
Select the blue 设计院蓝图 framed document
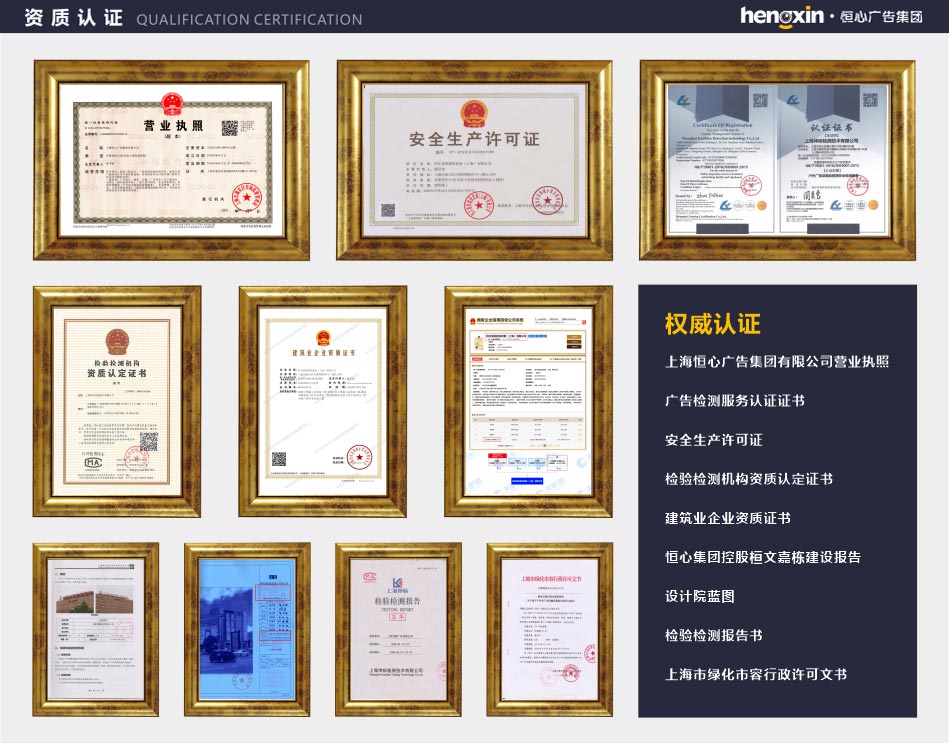coord(245,635)
